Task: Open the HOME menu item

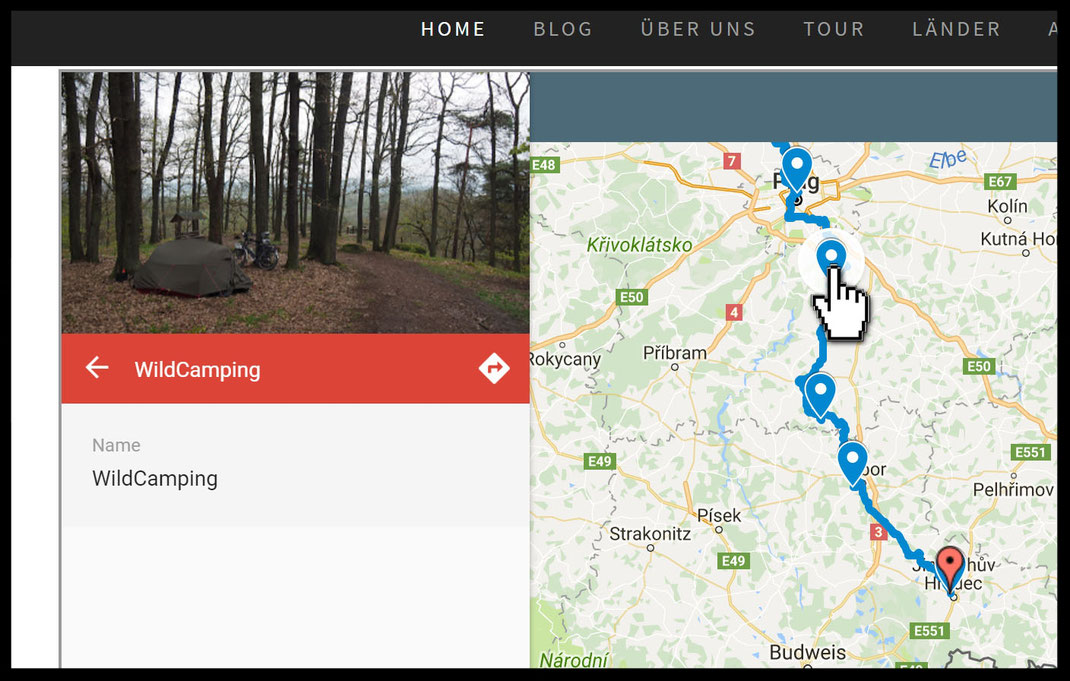Action: click(453, 29)
